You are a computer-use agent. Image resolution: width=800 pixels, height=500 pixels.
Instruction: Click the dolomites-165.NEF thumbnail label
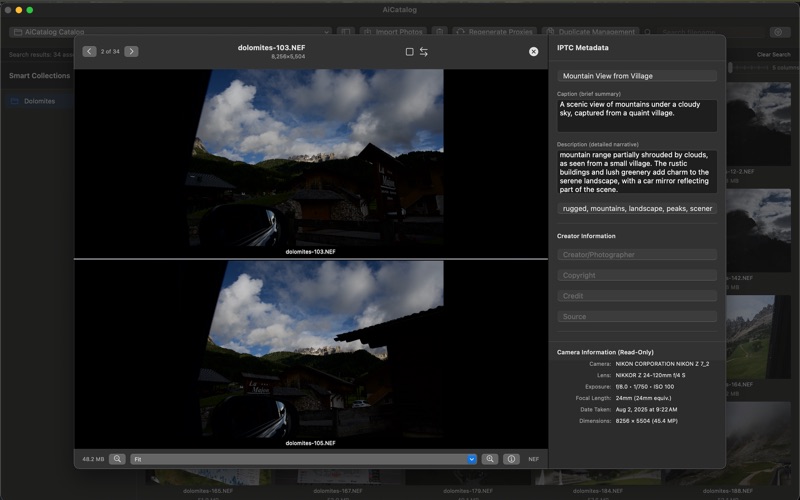(x=208, y=491)
